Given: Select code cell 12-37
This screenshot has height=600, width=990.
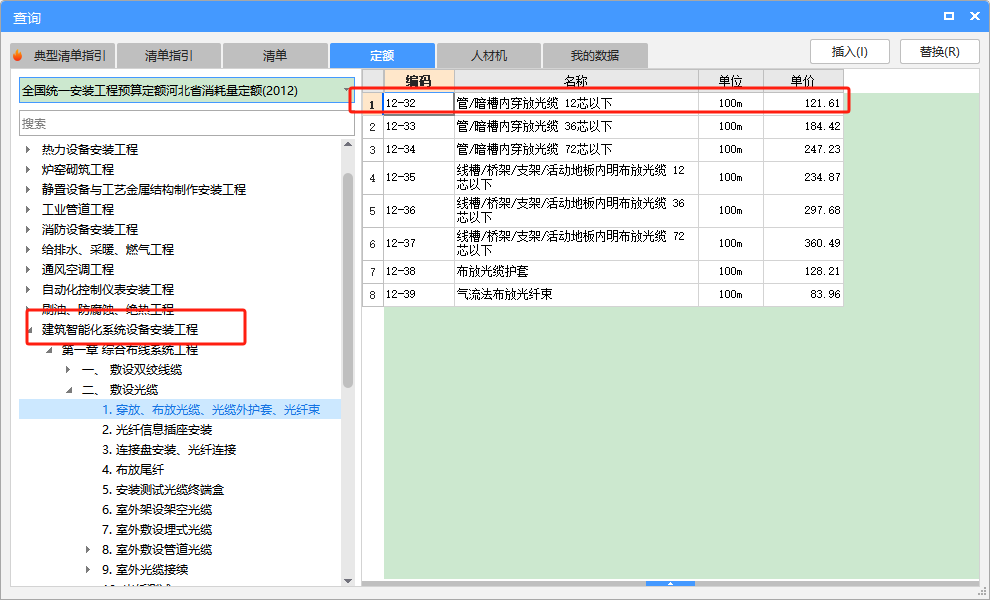Looking at the screenshot, I should click(x=419, y=243).
